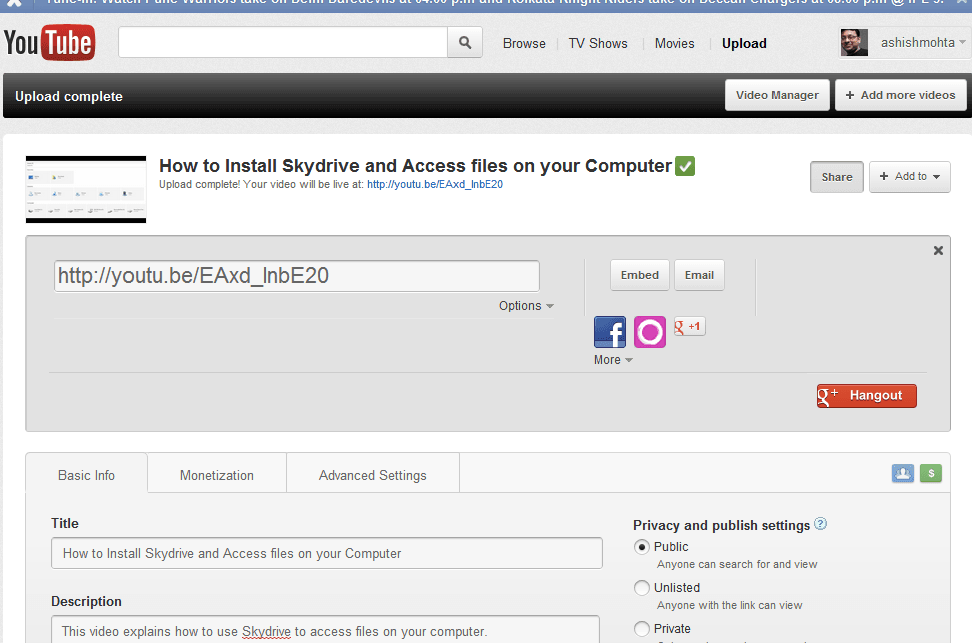Share video on Facebook
The image size is (972, 643).
pyautogui.click(x=610, y=332)
